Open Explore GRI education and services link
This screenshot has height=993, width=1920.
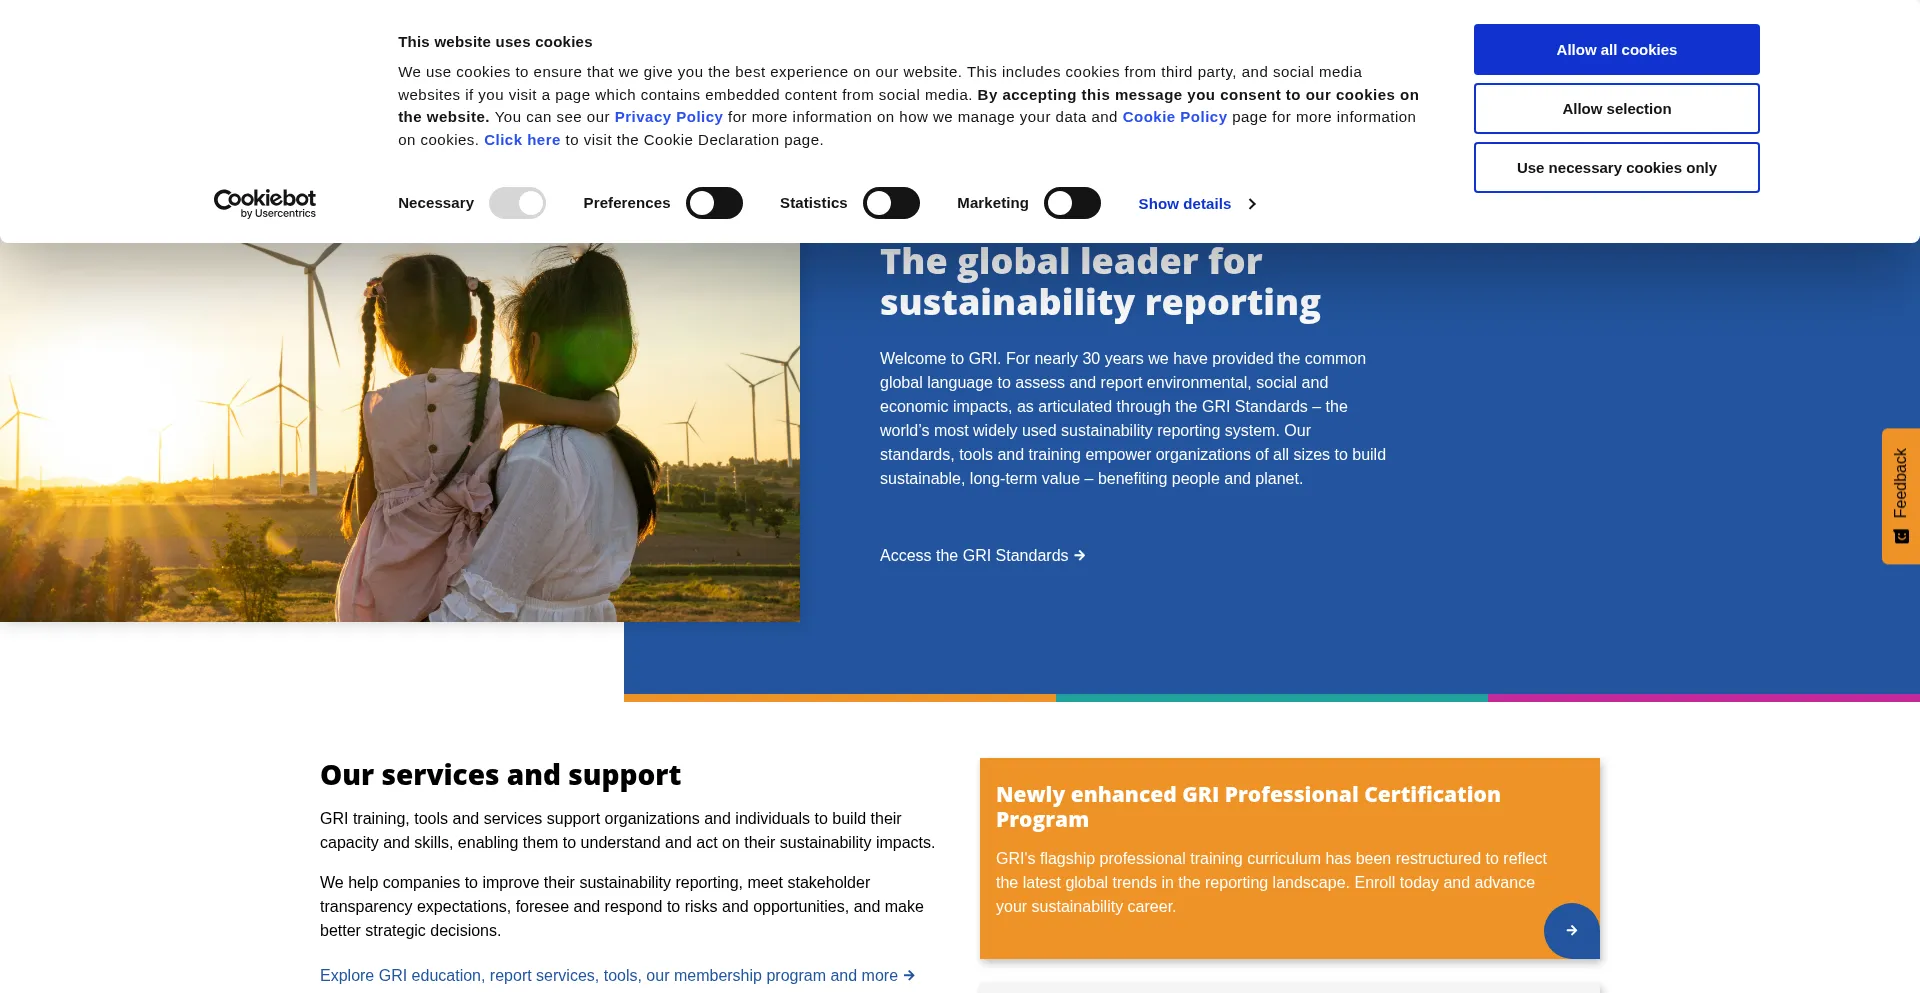[x=617, y=976]
